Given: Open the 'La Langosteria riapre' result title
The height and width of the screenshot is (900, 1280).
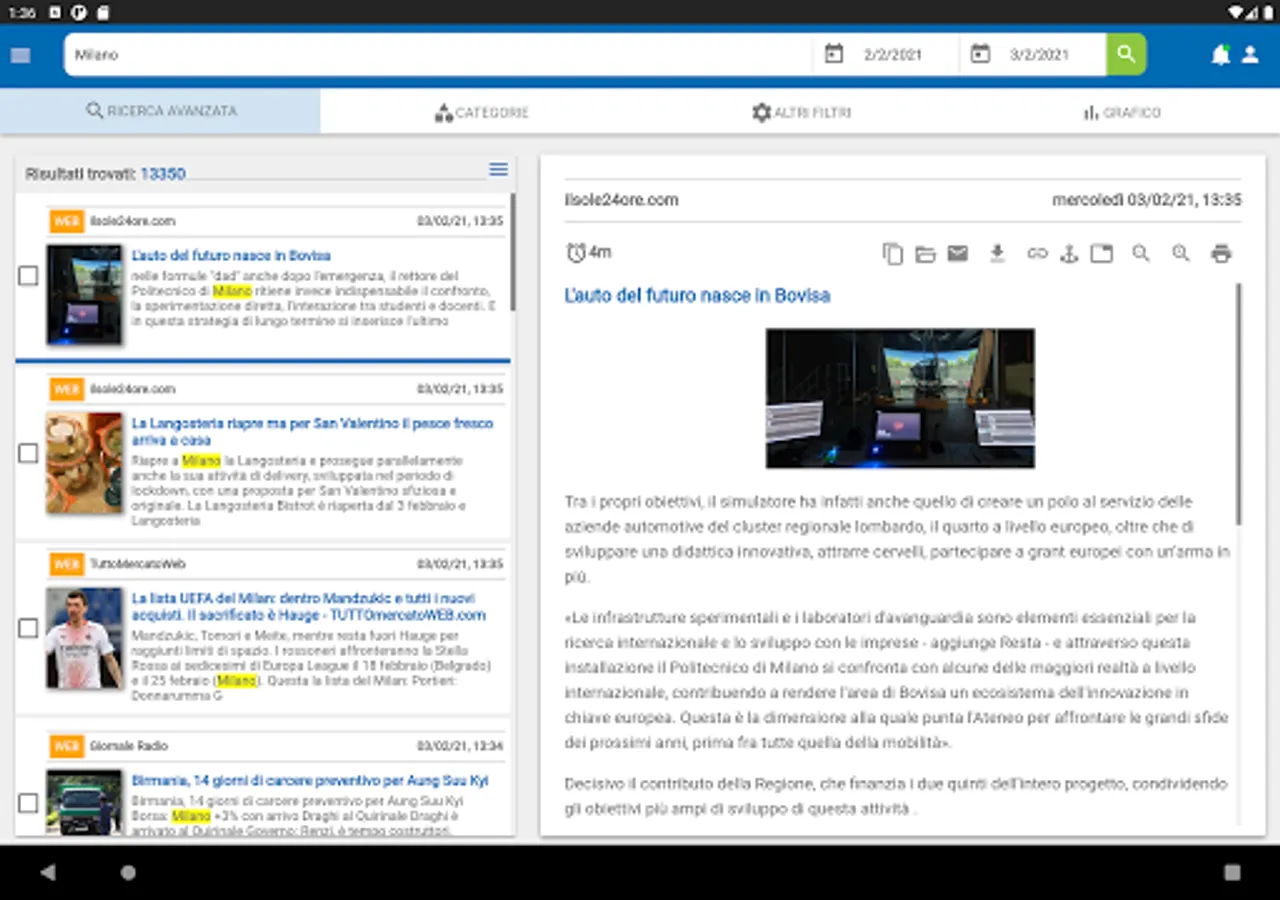Looking at the screenshot, I should 312,432.
